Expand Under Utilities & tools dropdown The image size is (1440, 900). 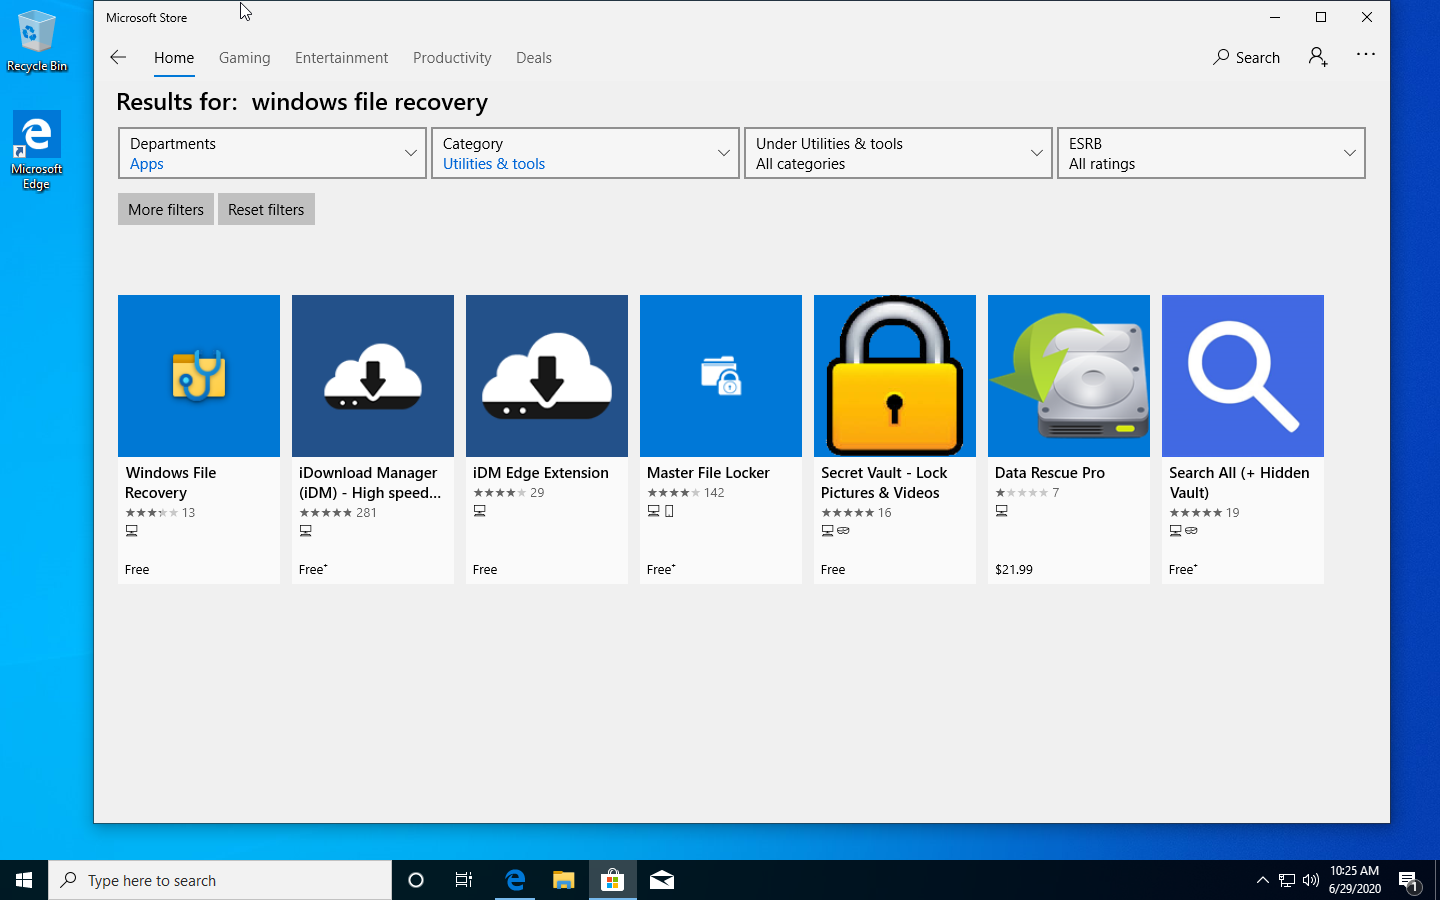(898, 153)
